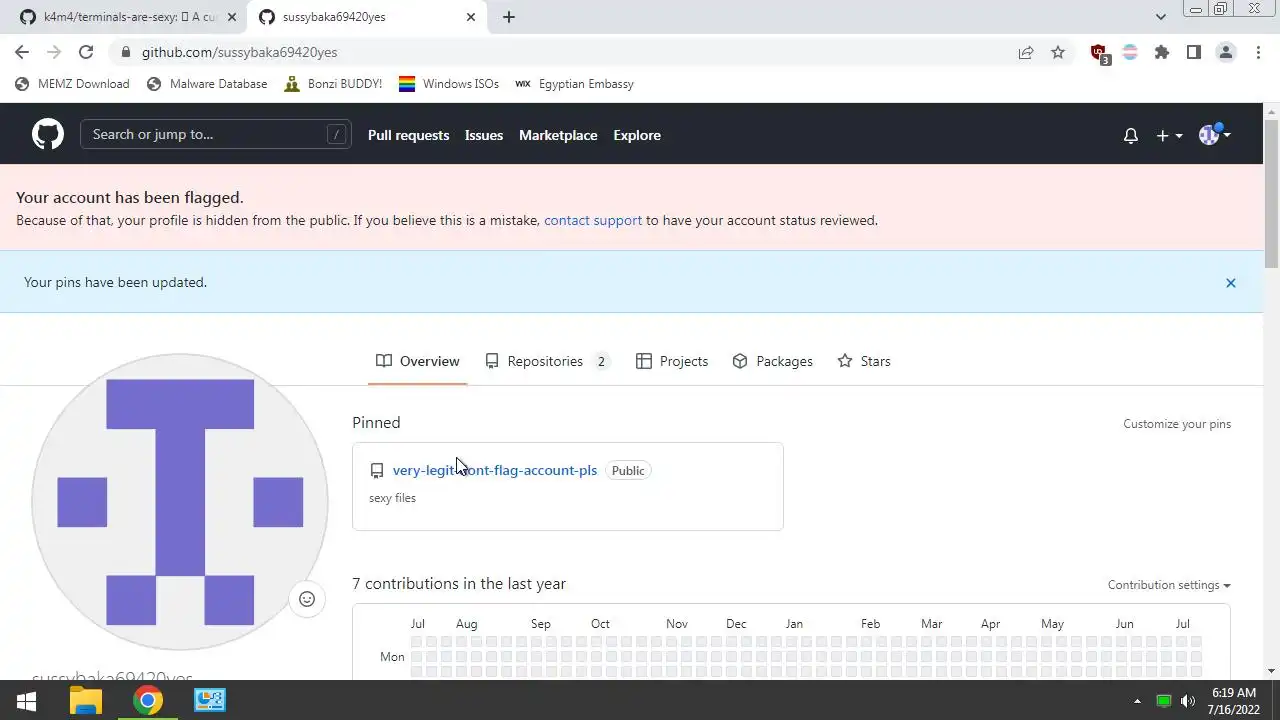Expand Contribution settings dropdown
The image size is (1280, 720).
1169,585
